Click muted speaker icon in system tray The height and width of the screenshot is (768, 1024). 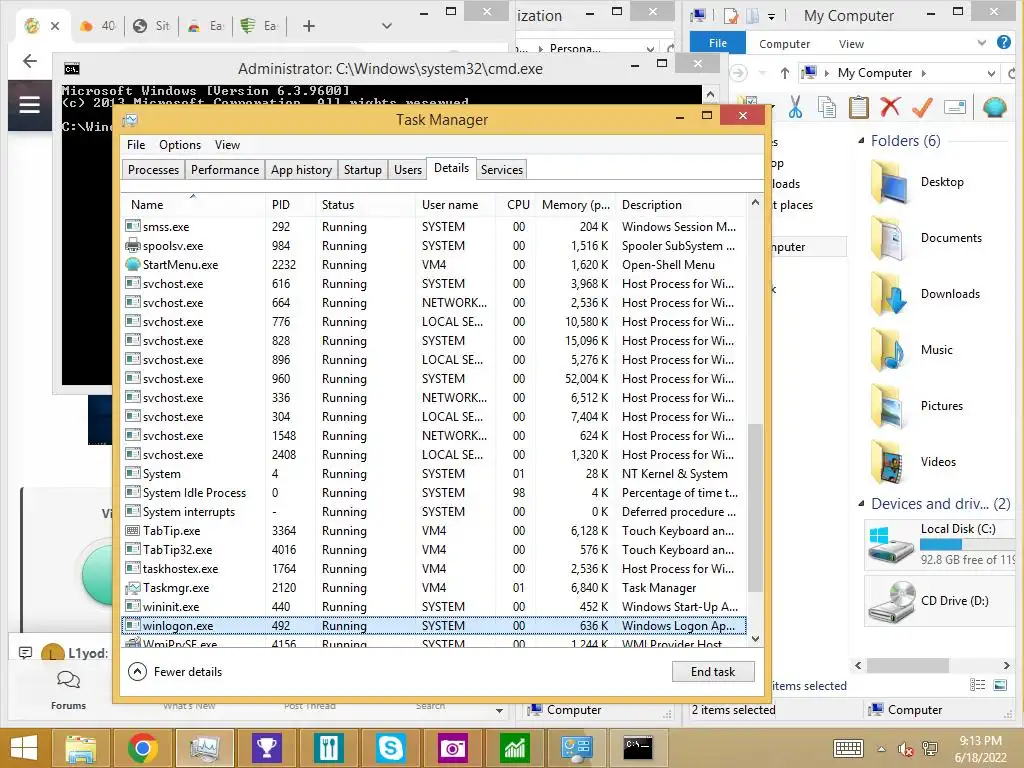click(x=906, y=749)
